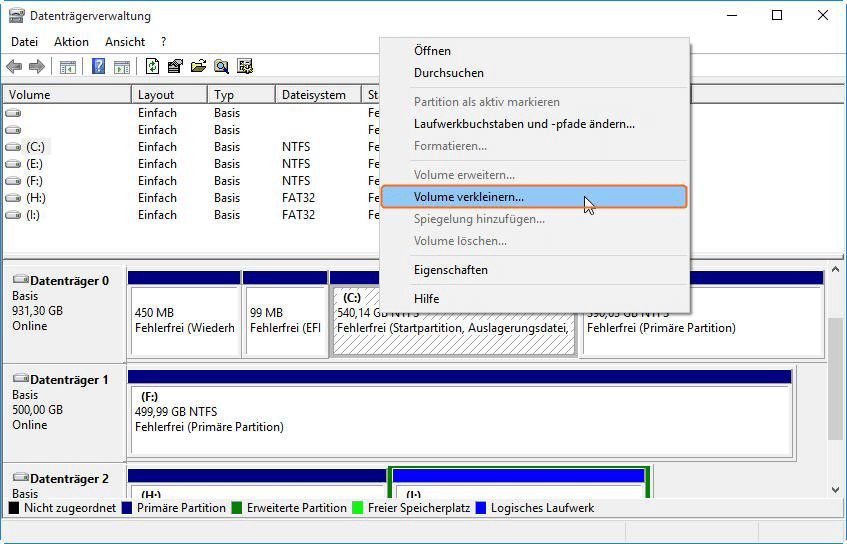Click the greyed Formatieren entry

(x=535, y=146)
